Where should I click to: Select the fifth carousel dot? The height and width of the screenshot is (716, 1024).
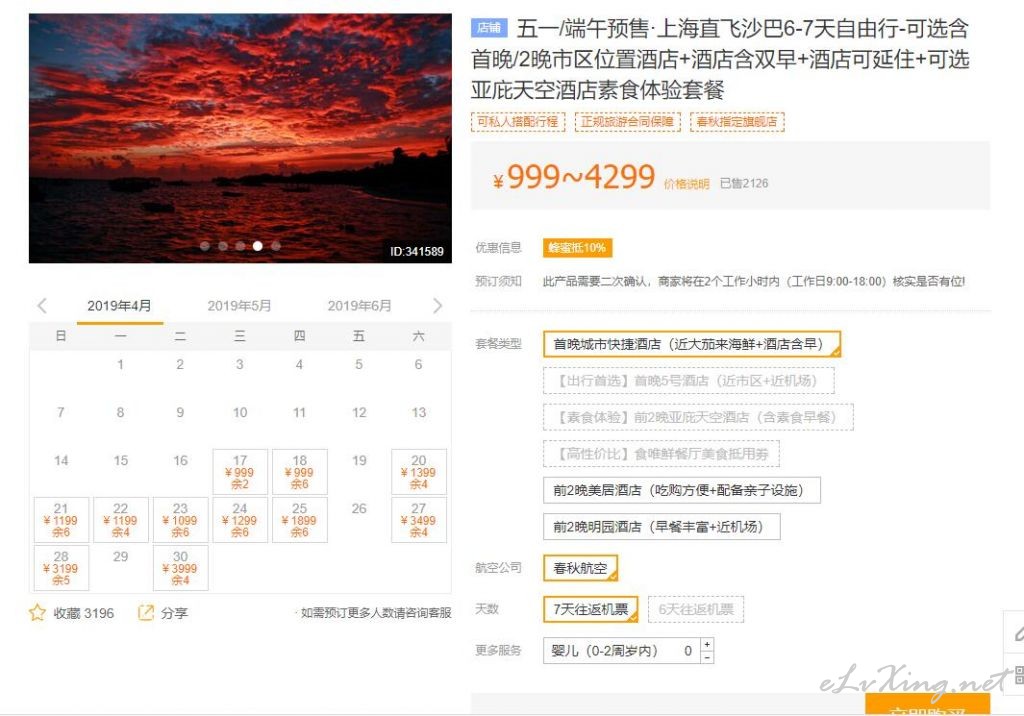tap(276, 246)
